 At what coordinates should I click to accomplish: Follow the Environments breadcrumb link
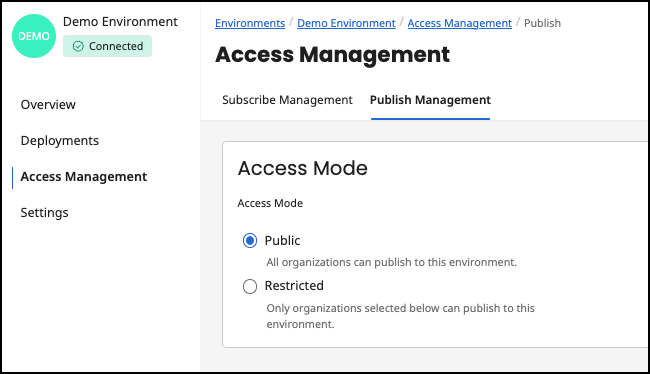tap(250, 23)
